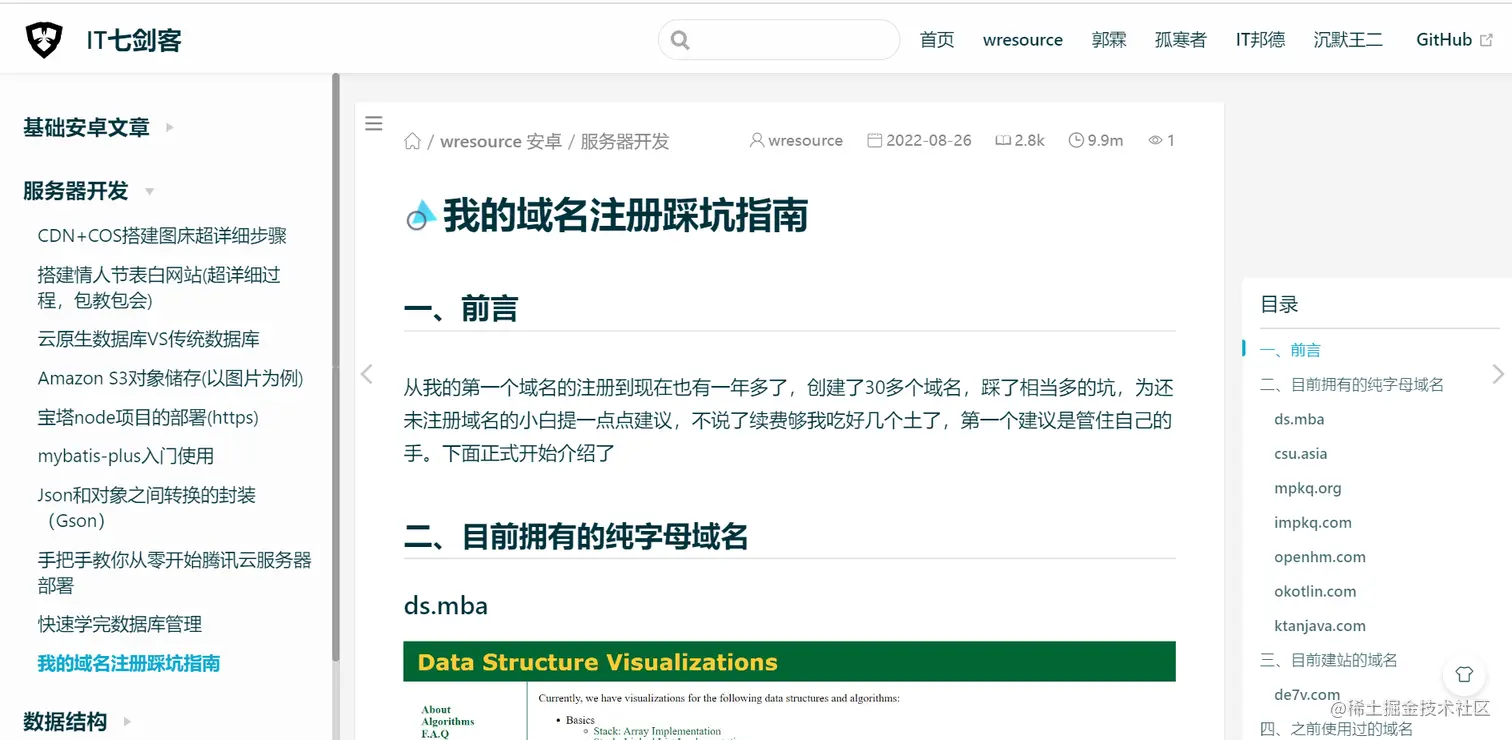Jump to mpkq.org in table of contents

(x=1308, y=488)
